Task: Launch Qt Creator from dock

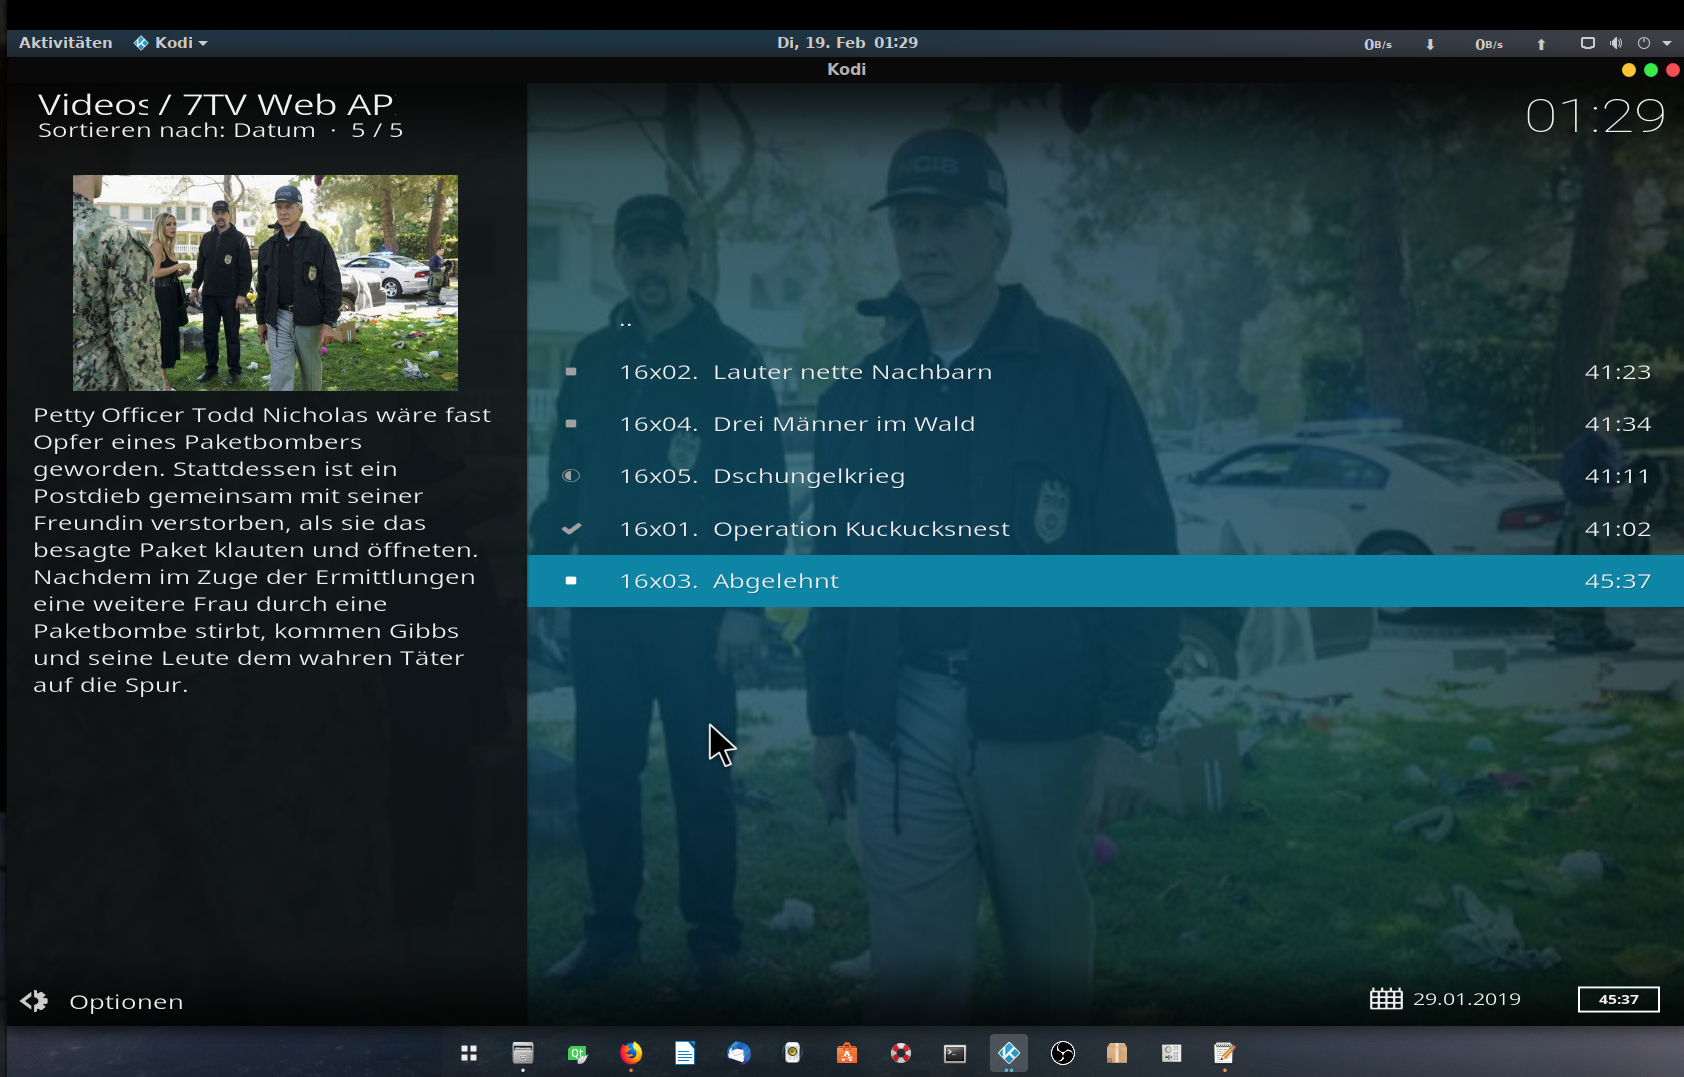Action: [577, 1053]
